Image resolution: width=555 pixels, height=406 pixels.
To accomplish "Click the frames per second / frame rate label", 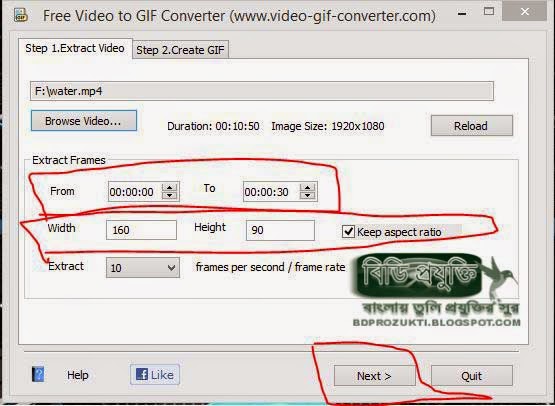I will click(270, 267).
